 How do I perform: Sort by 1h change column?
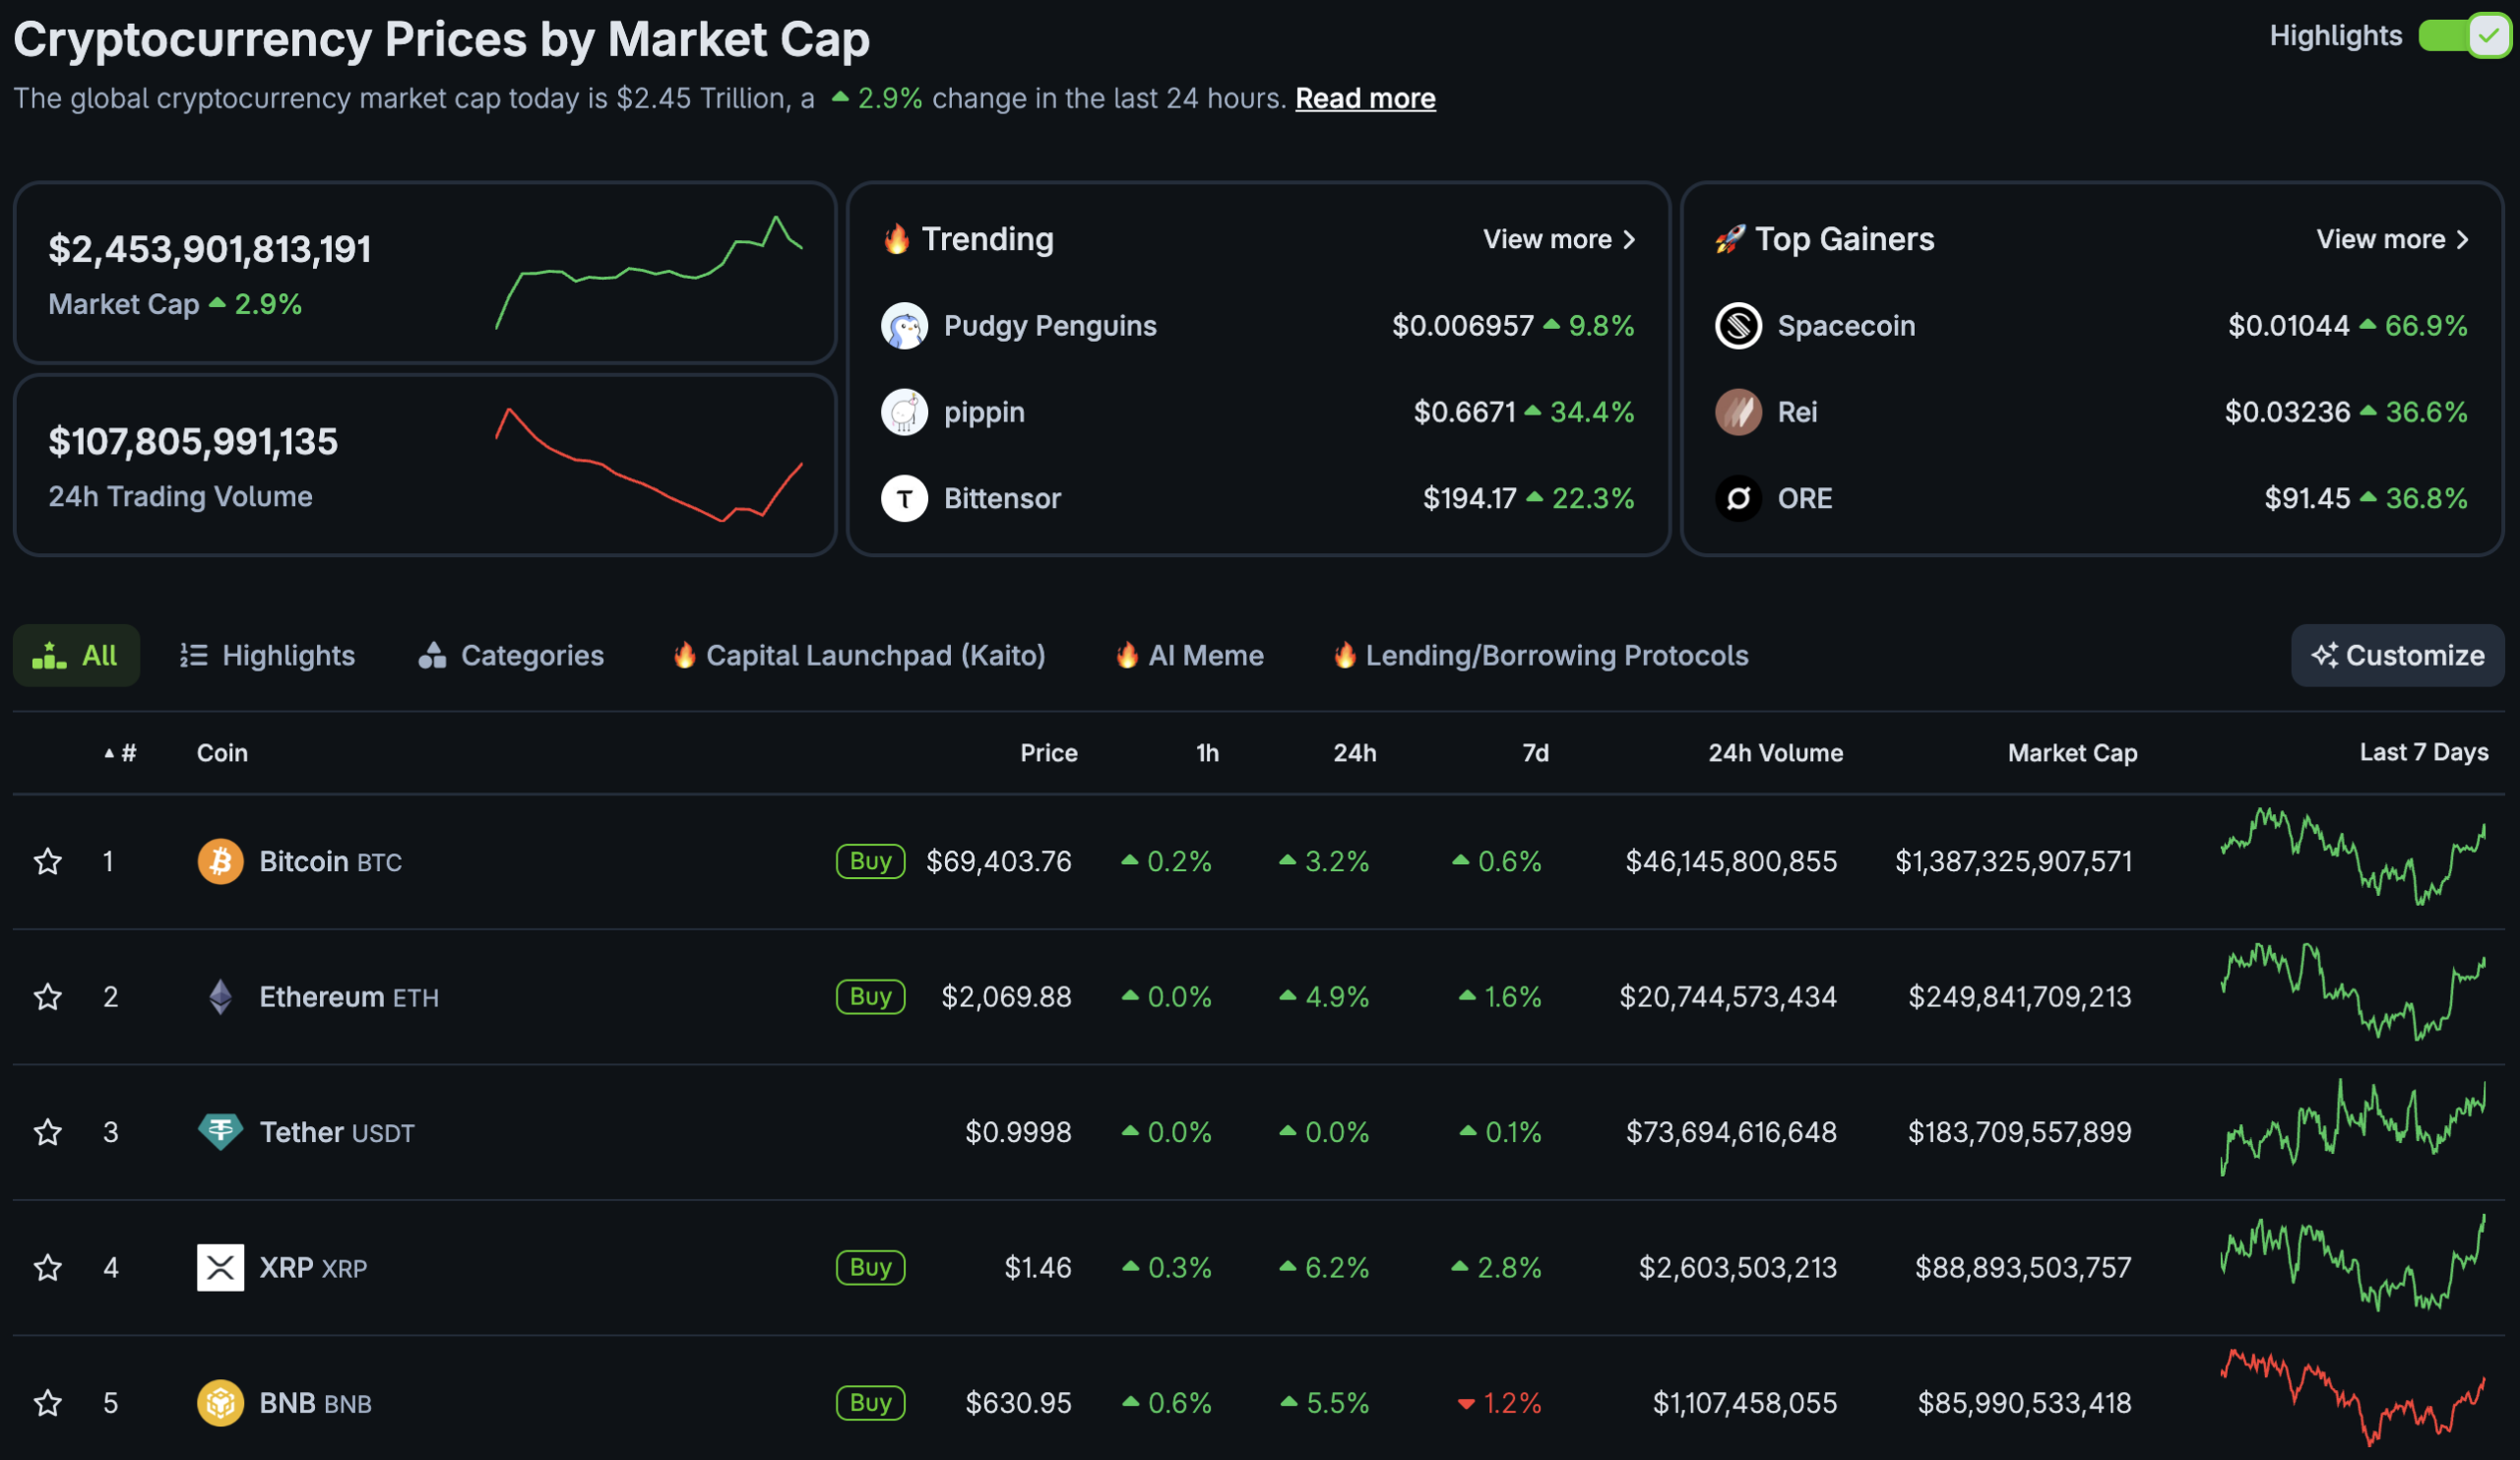(x=1207, y=753)
